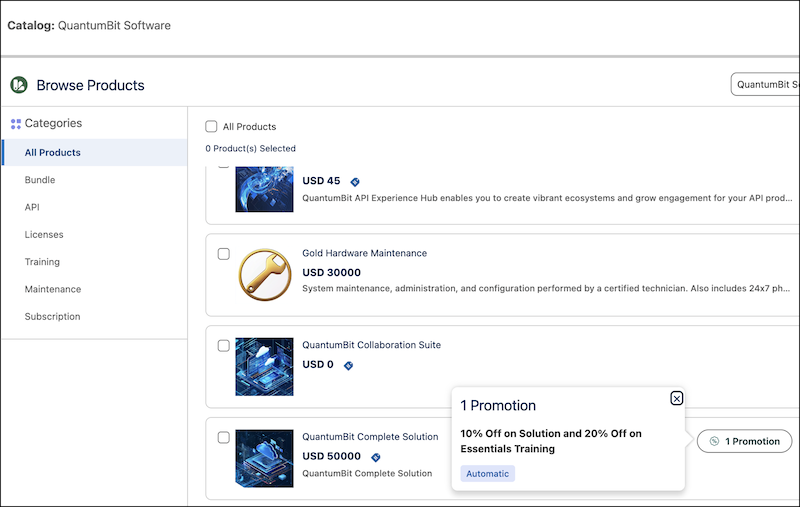Viewport: 800px width, 507px height.
Task: Click the Gold Hardware Maintenance description text
Action: pyautogui.click(x=546, y=288)
